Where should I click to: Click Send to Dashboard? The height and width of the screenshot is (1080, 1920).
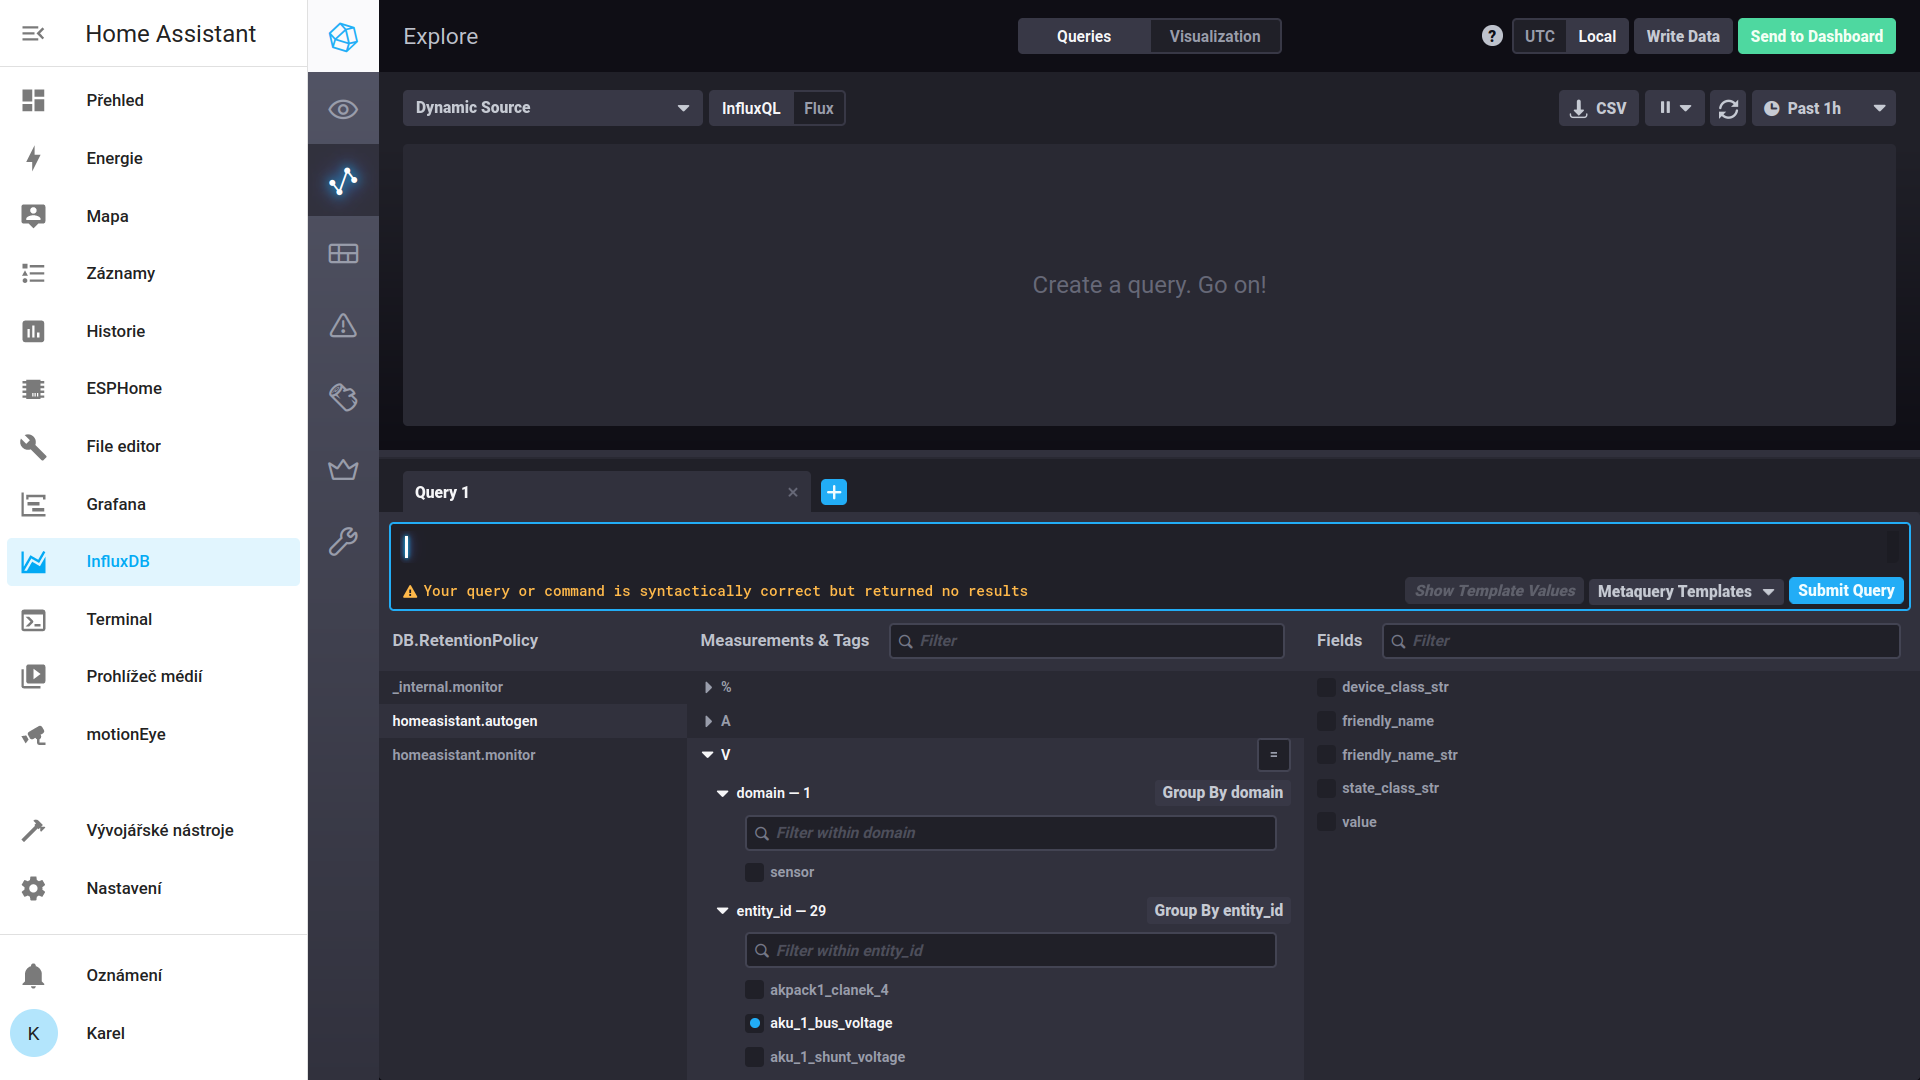1816,36
